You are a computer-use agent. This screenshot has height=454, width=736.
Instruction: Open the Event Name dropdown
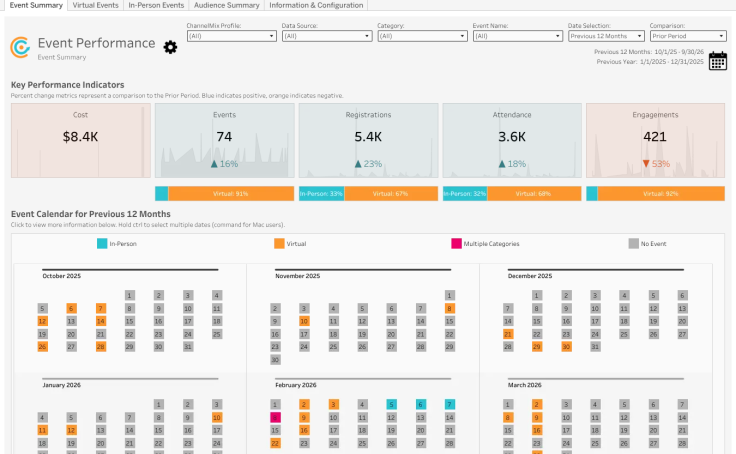pyautogui.click(x=517, y=36)
